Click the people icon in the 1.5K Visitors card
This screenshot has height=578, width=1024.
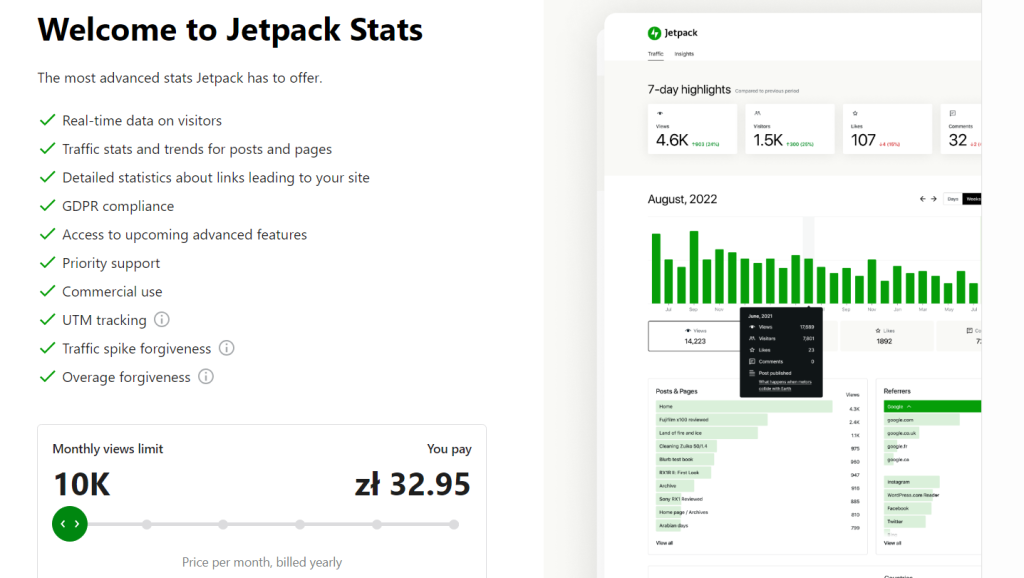click(758, 113)
